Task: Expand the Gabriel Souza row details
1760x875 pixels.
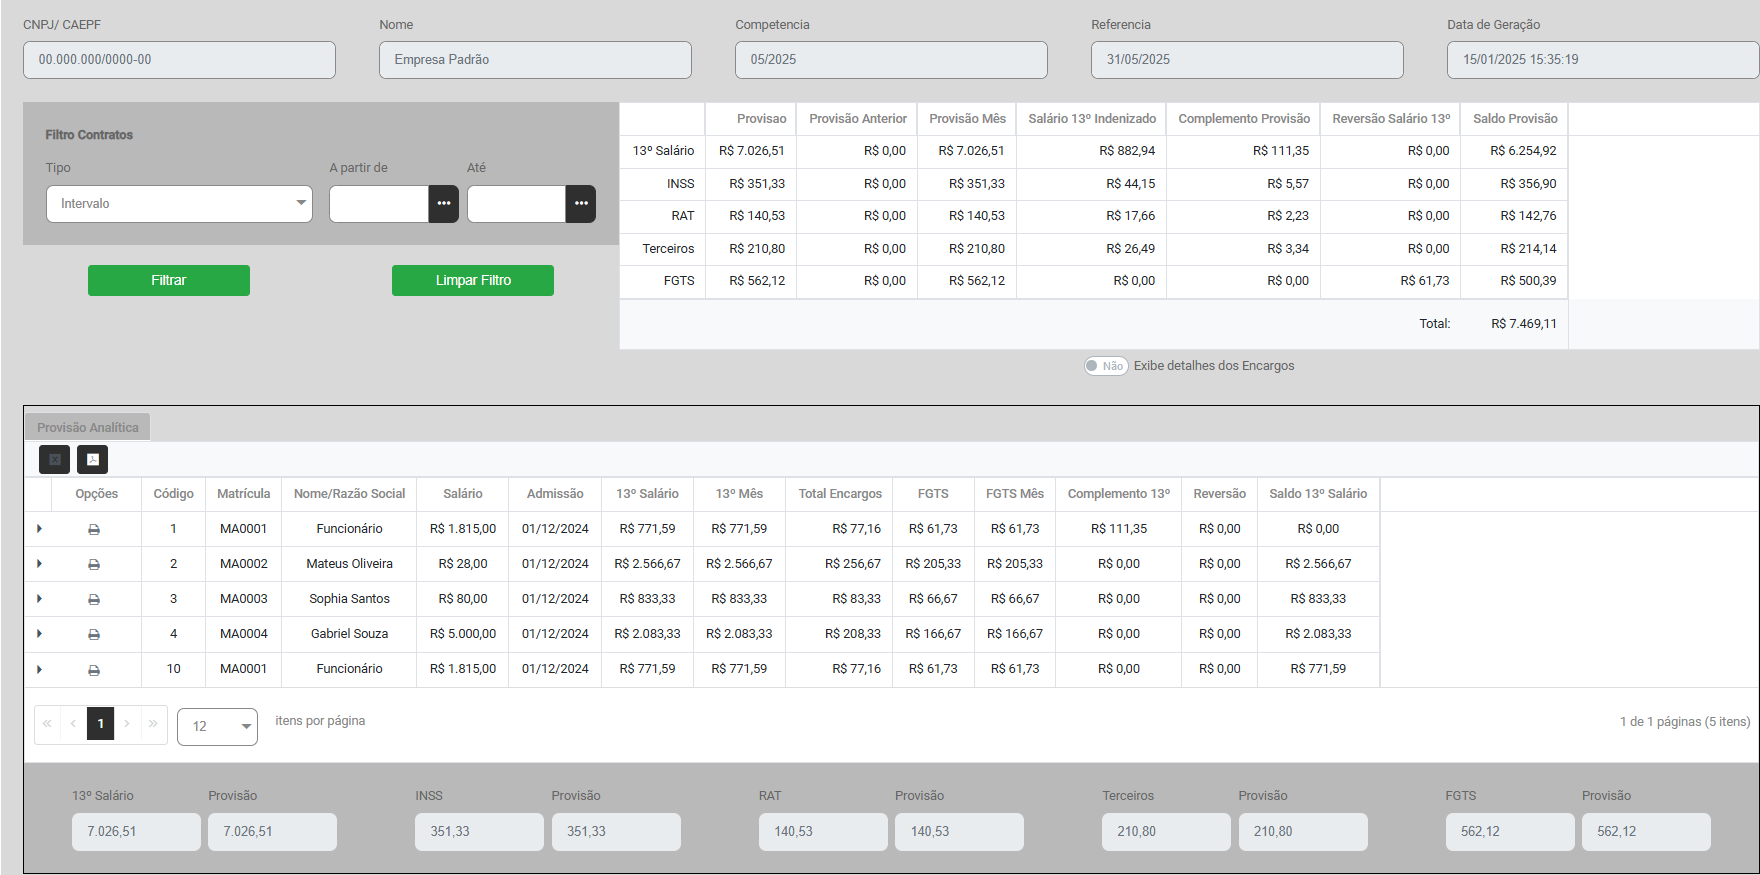Action: coord(39,634)
